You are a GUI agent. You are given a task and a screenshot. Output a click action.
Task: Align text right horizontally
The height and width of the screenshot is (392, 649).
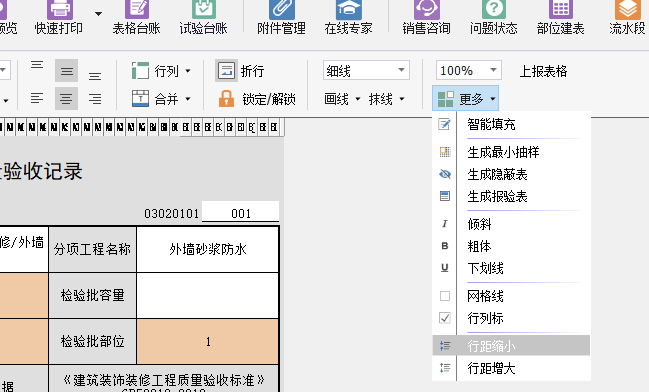point(95,99)
